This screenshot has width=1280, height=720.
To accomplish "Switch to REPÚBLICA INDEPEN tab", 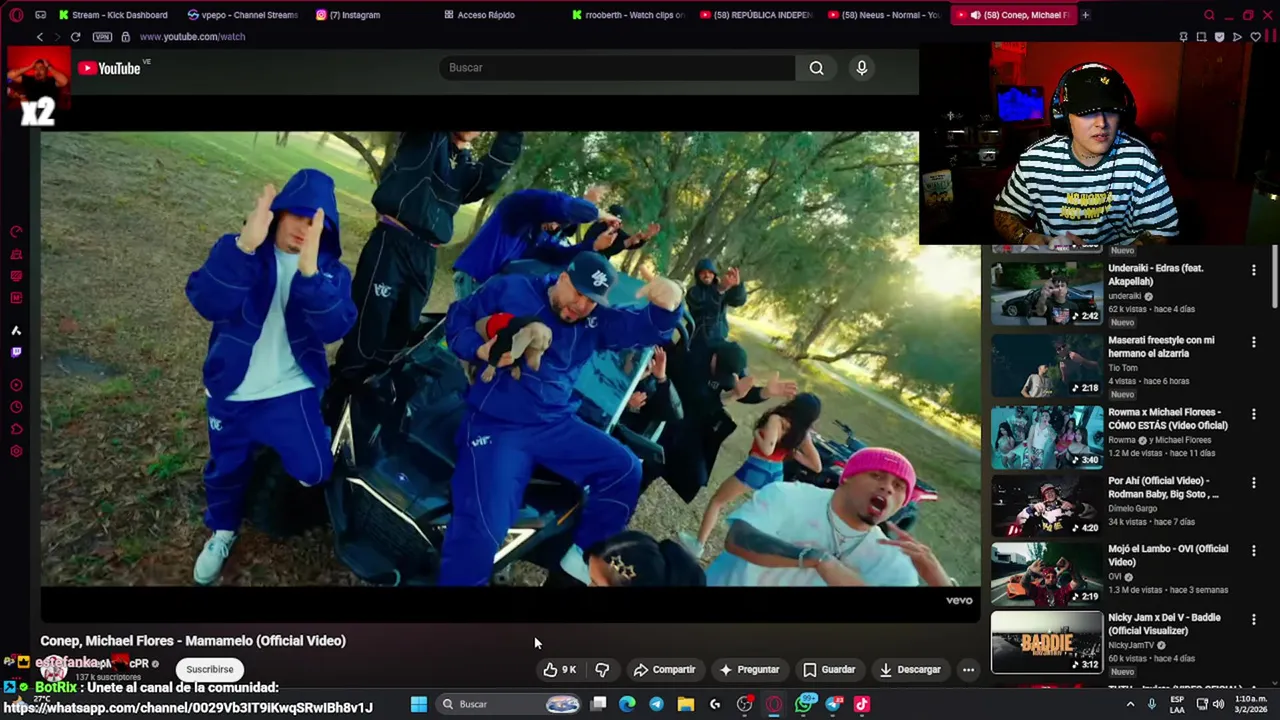I will [x=756, y=15].
